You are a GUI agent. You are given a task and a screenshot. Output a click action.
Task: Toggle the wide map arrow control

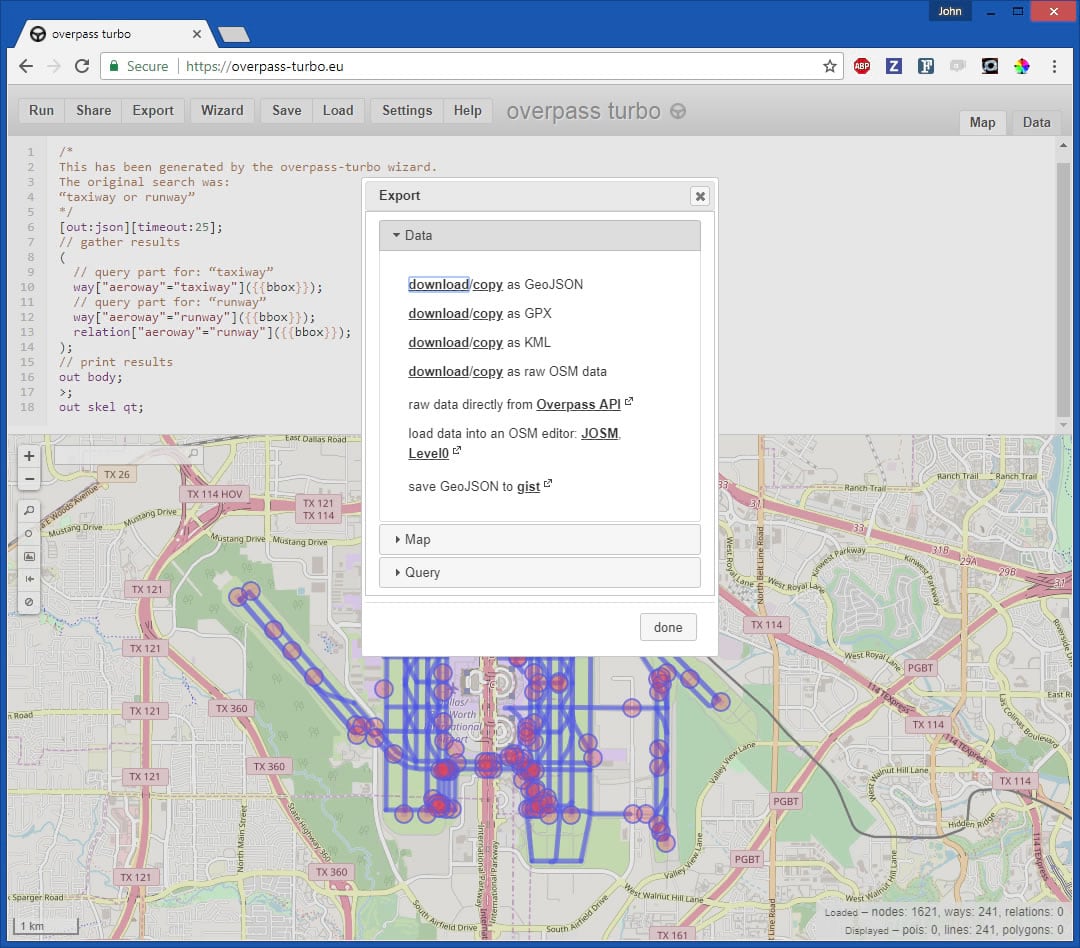click(x=29, y=579)
